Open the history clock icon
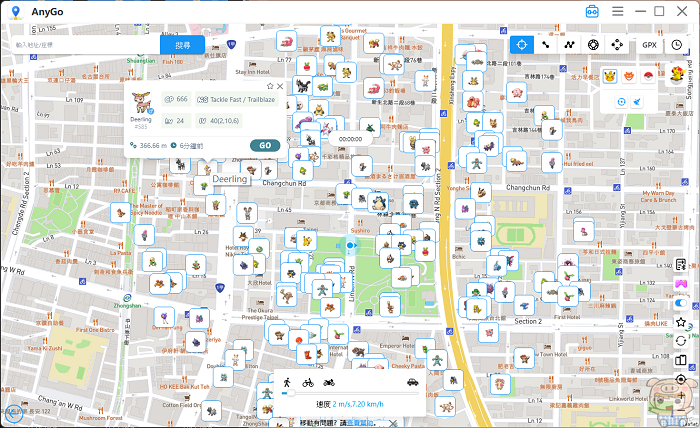 [677, 45]
